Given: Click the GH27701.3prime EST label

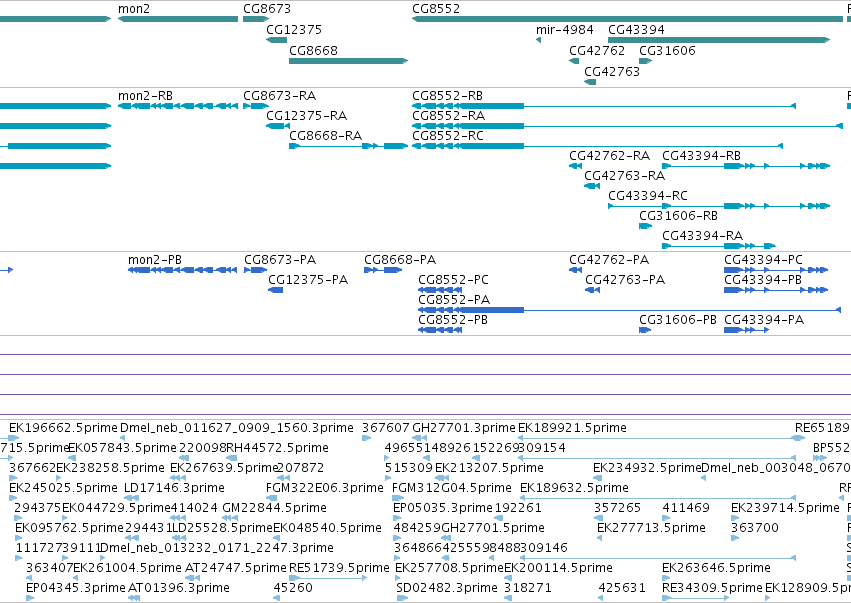Looking at the screenshot, I should coord(464,428).
